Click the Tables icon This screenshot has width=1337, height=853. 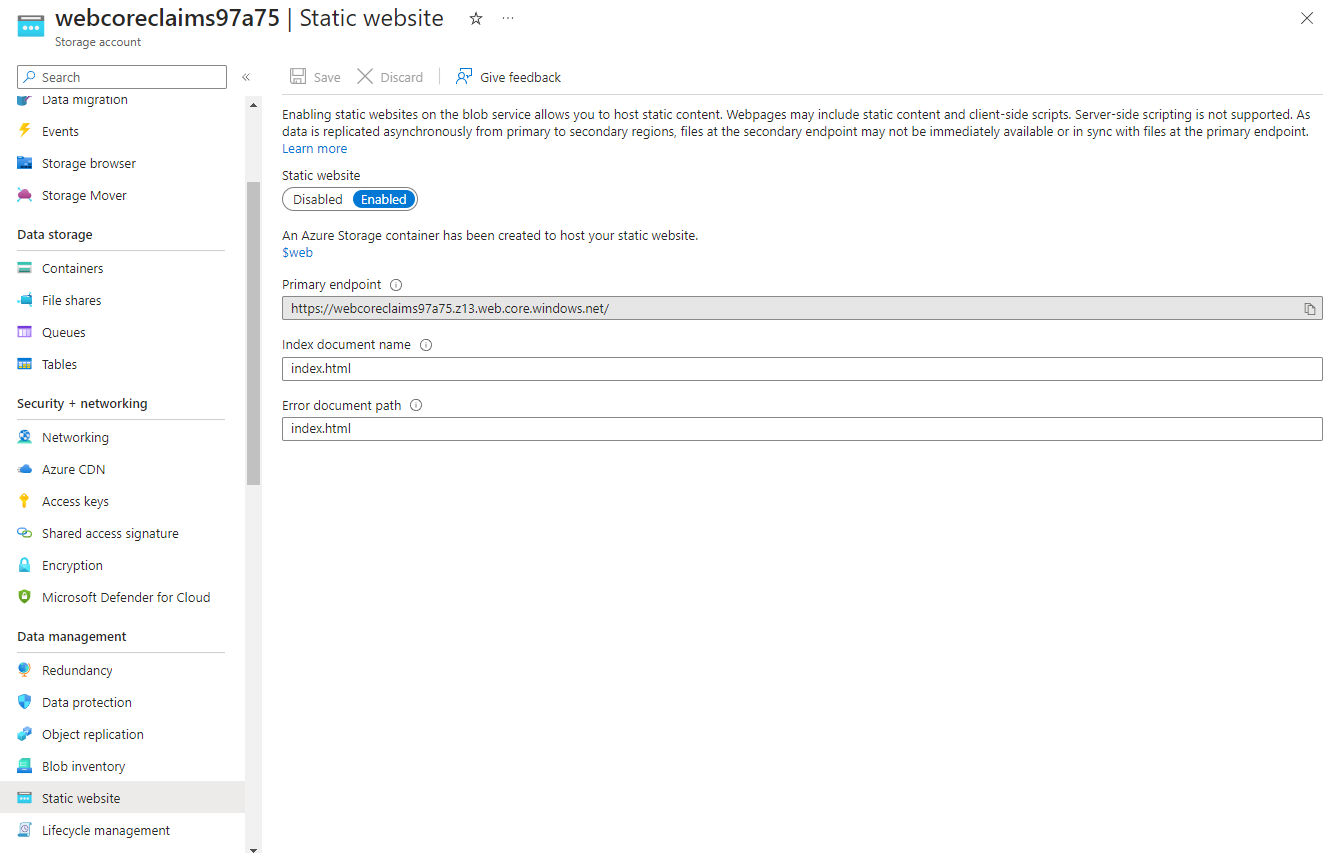tap(25, 364)
